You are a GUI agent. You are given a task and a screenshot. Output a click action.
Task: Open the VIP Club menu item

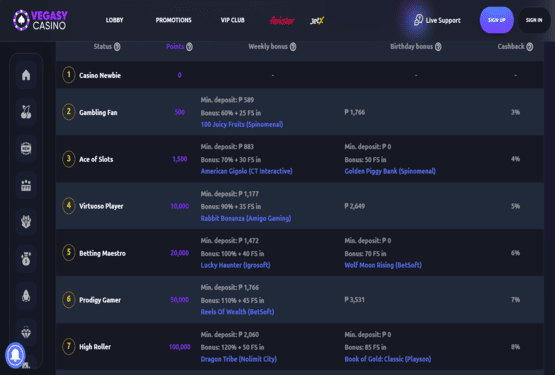point(233,20)
